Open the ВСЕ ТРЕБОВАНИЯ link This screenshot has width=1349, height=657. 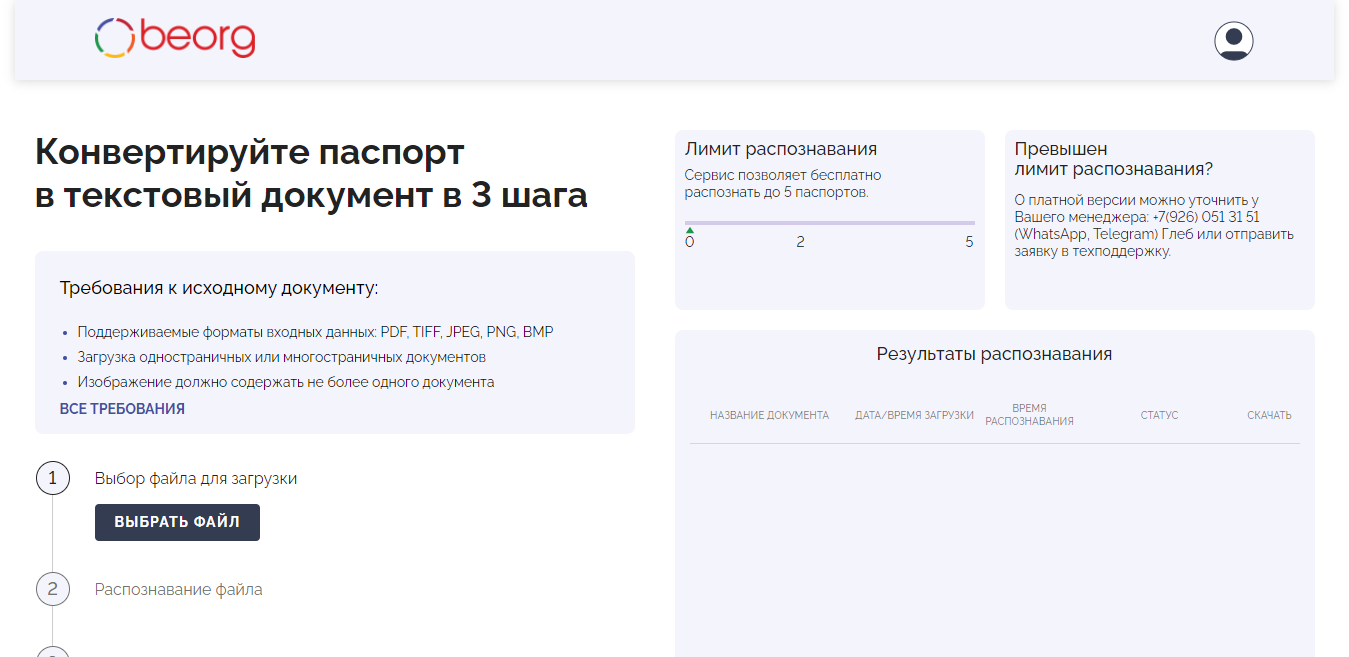[122, 409]
